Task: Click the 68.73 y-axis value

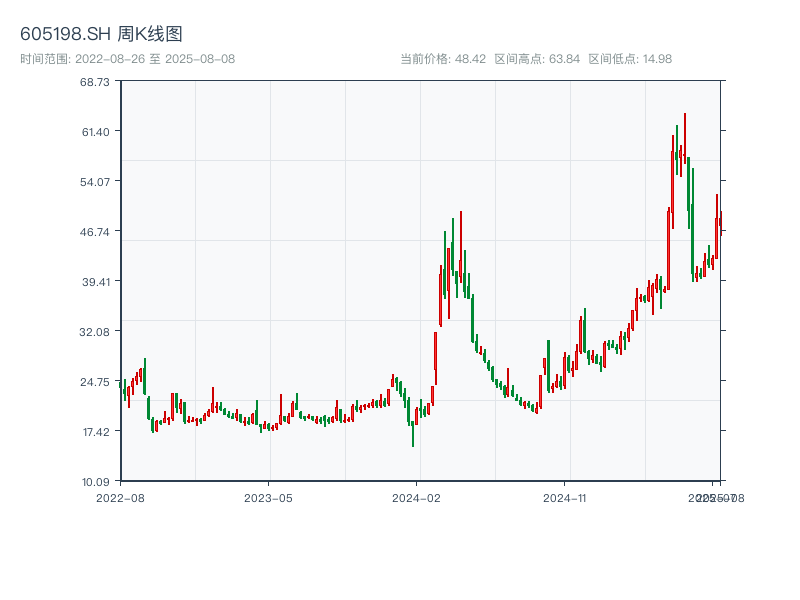Action: tap(95, 82)
